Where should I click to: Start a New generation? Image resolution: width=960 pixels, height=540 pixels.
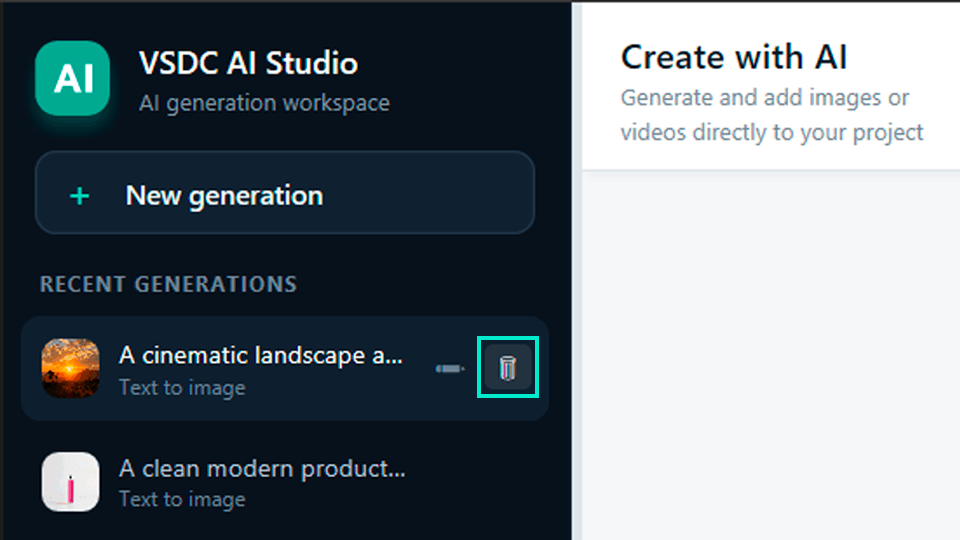tap(285, 193)
